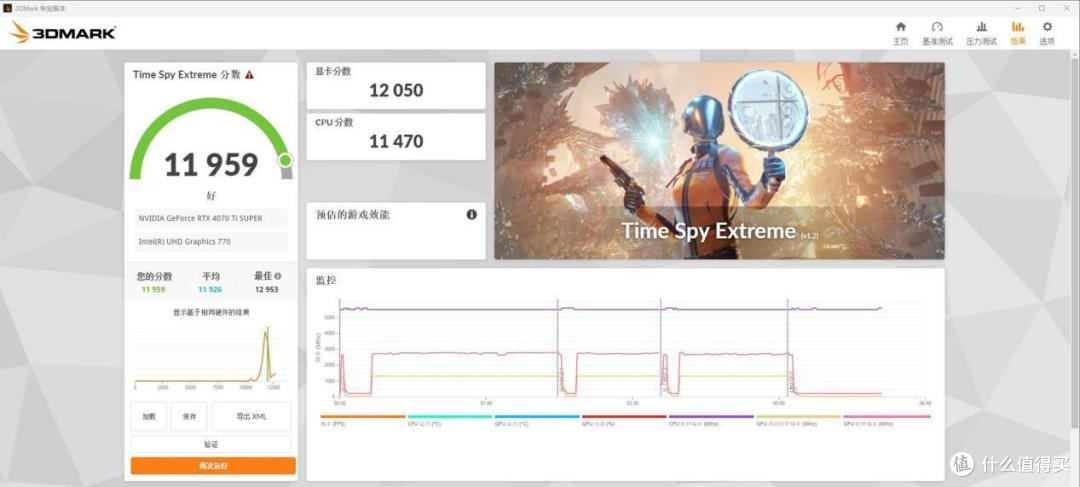Click Intel(R) UHD Graphics 770 row
The height and width of the screenshot is (487, 1080).
pos(211,242)
